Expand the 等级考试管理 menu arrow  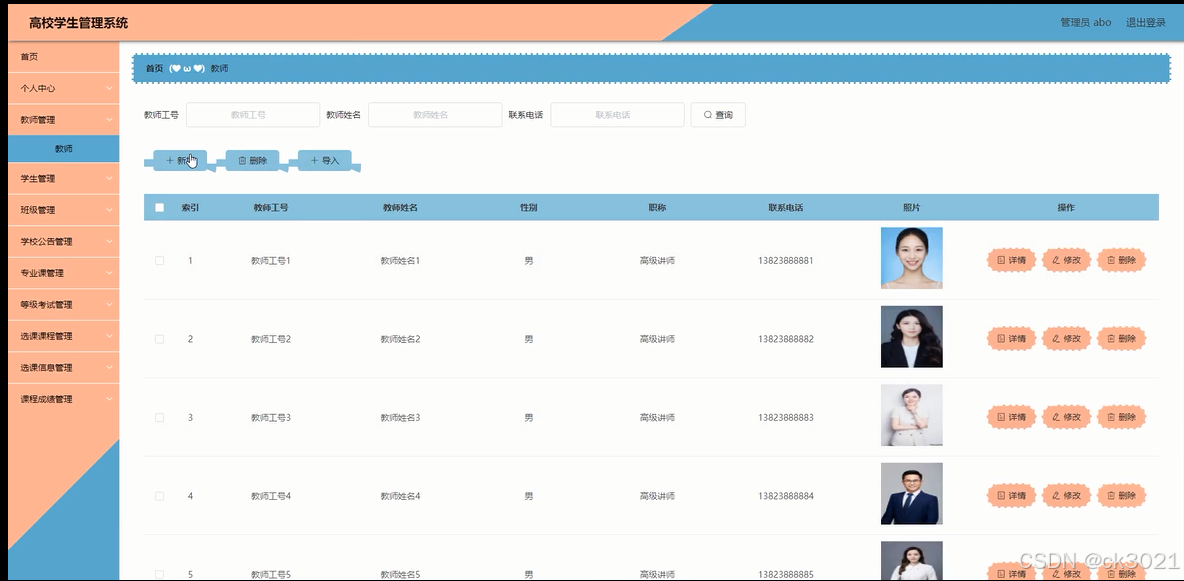pyautogui.click(x=109, y=304)
